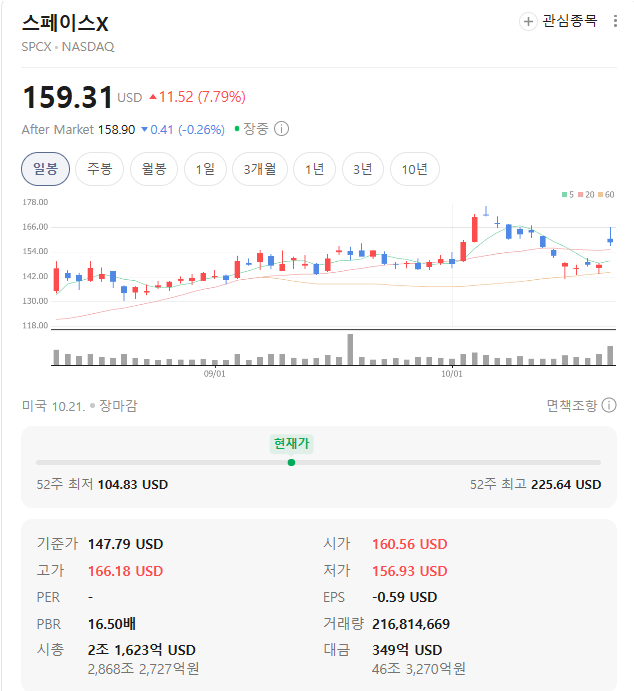Click the current price 159.31
Viewport: 634px width, 691px height.
click(67, 97)
